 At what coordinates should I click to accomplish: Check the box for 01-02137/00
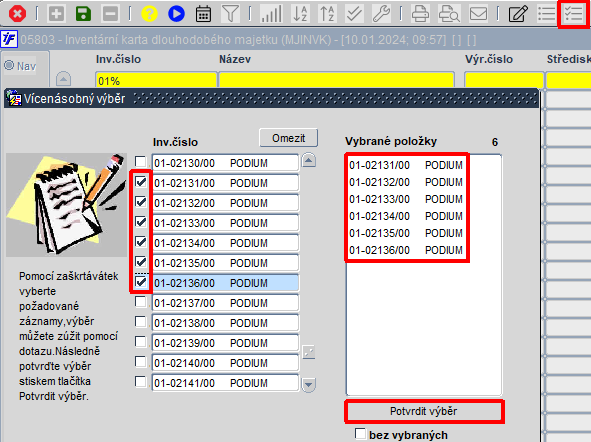point(141,302)
